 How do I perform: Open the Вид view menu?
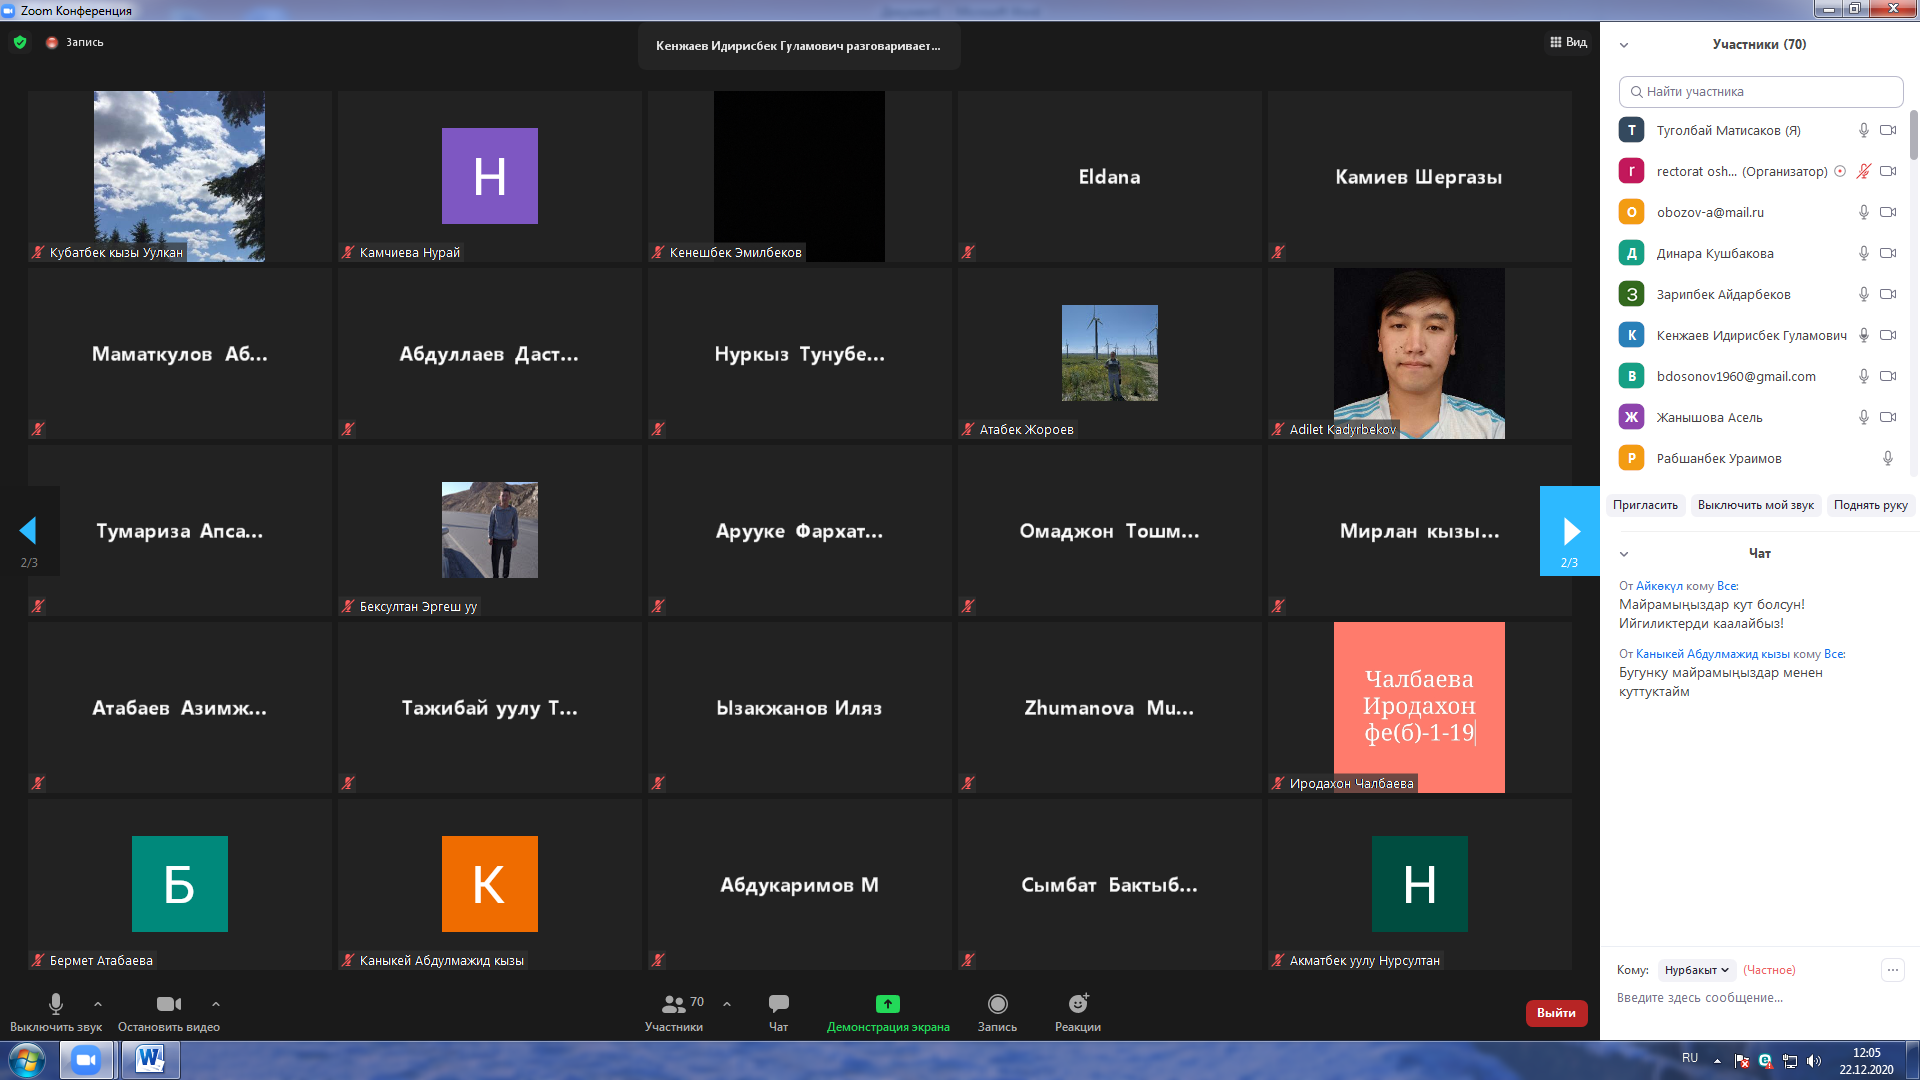point(1568,42)
